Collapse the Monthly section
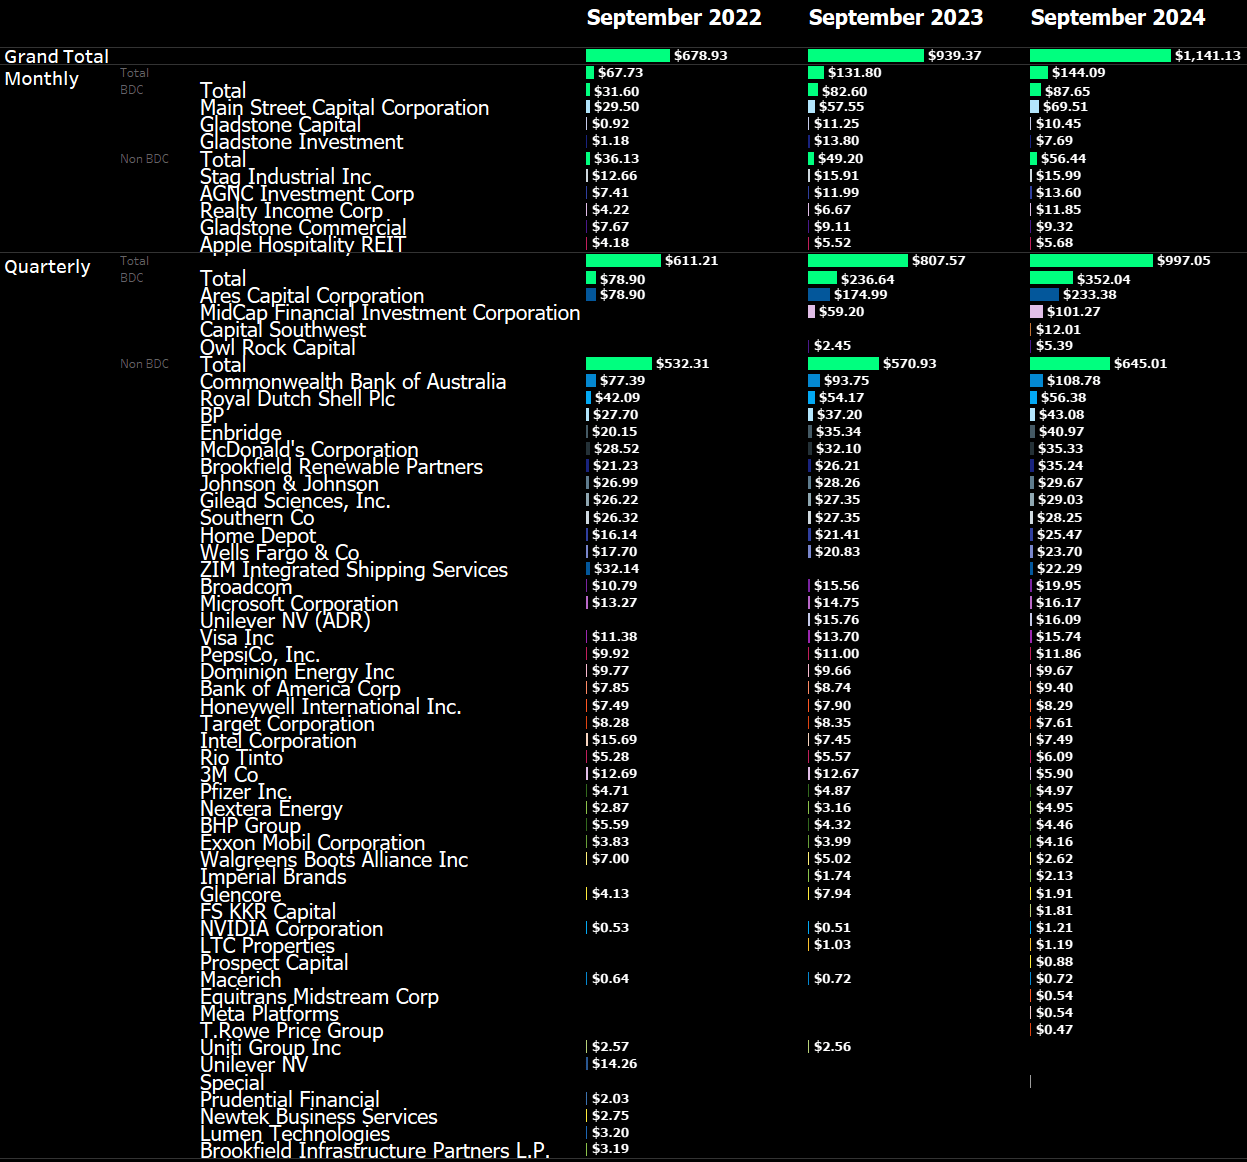This screenshot has width=1247, height=1162. pos(41,78)
